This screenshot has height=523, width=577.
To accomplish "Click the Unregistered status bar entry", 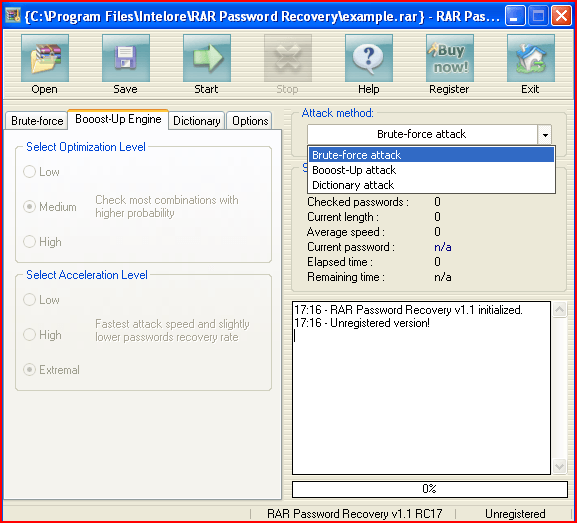I will 515,513.
